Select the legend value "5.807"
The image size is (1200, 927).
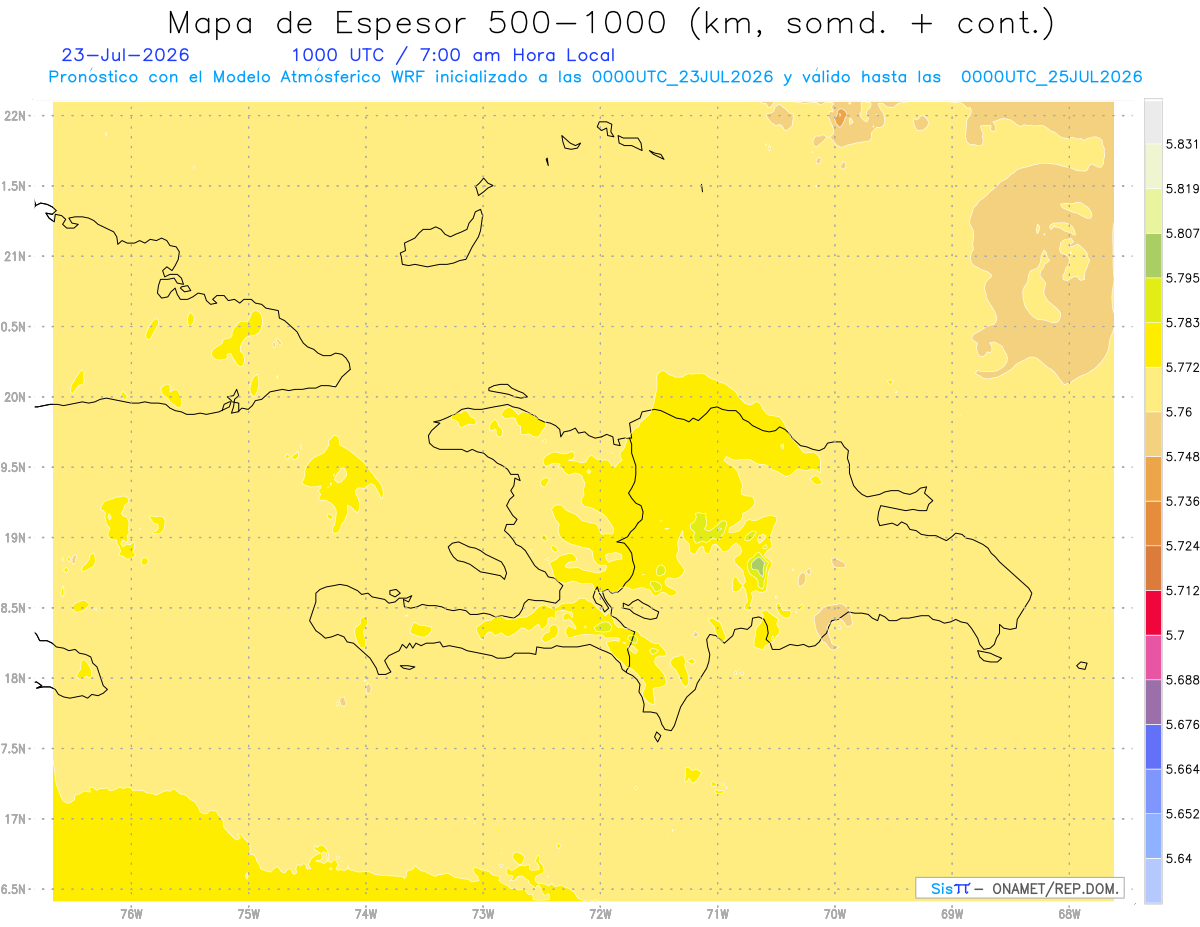1182,234
